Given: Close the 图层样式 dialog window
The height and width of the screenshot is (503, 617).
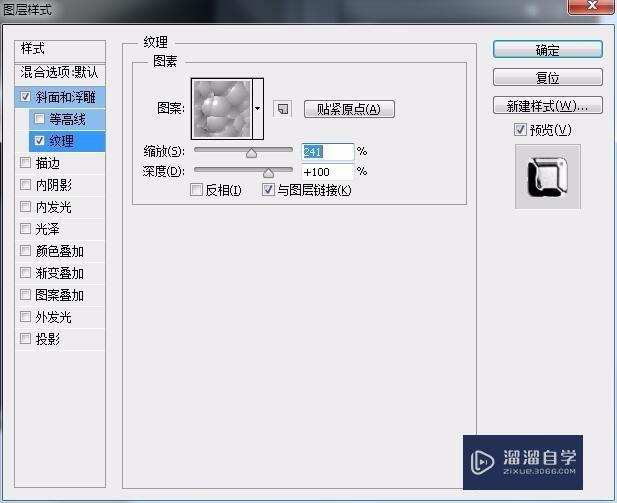Looking at the screenshot, I should click(591, 6).
